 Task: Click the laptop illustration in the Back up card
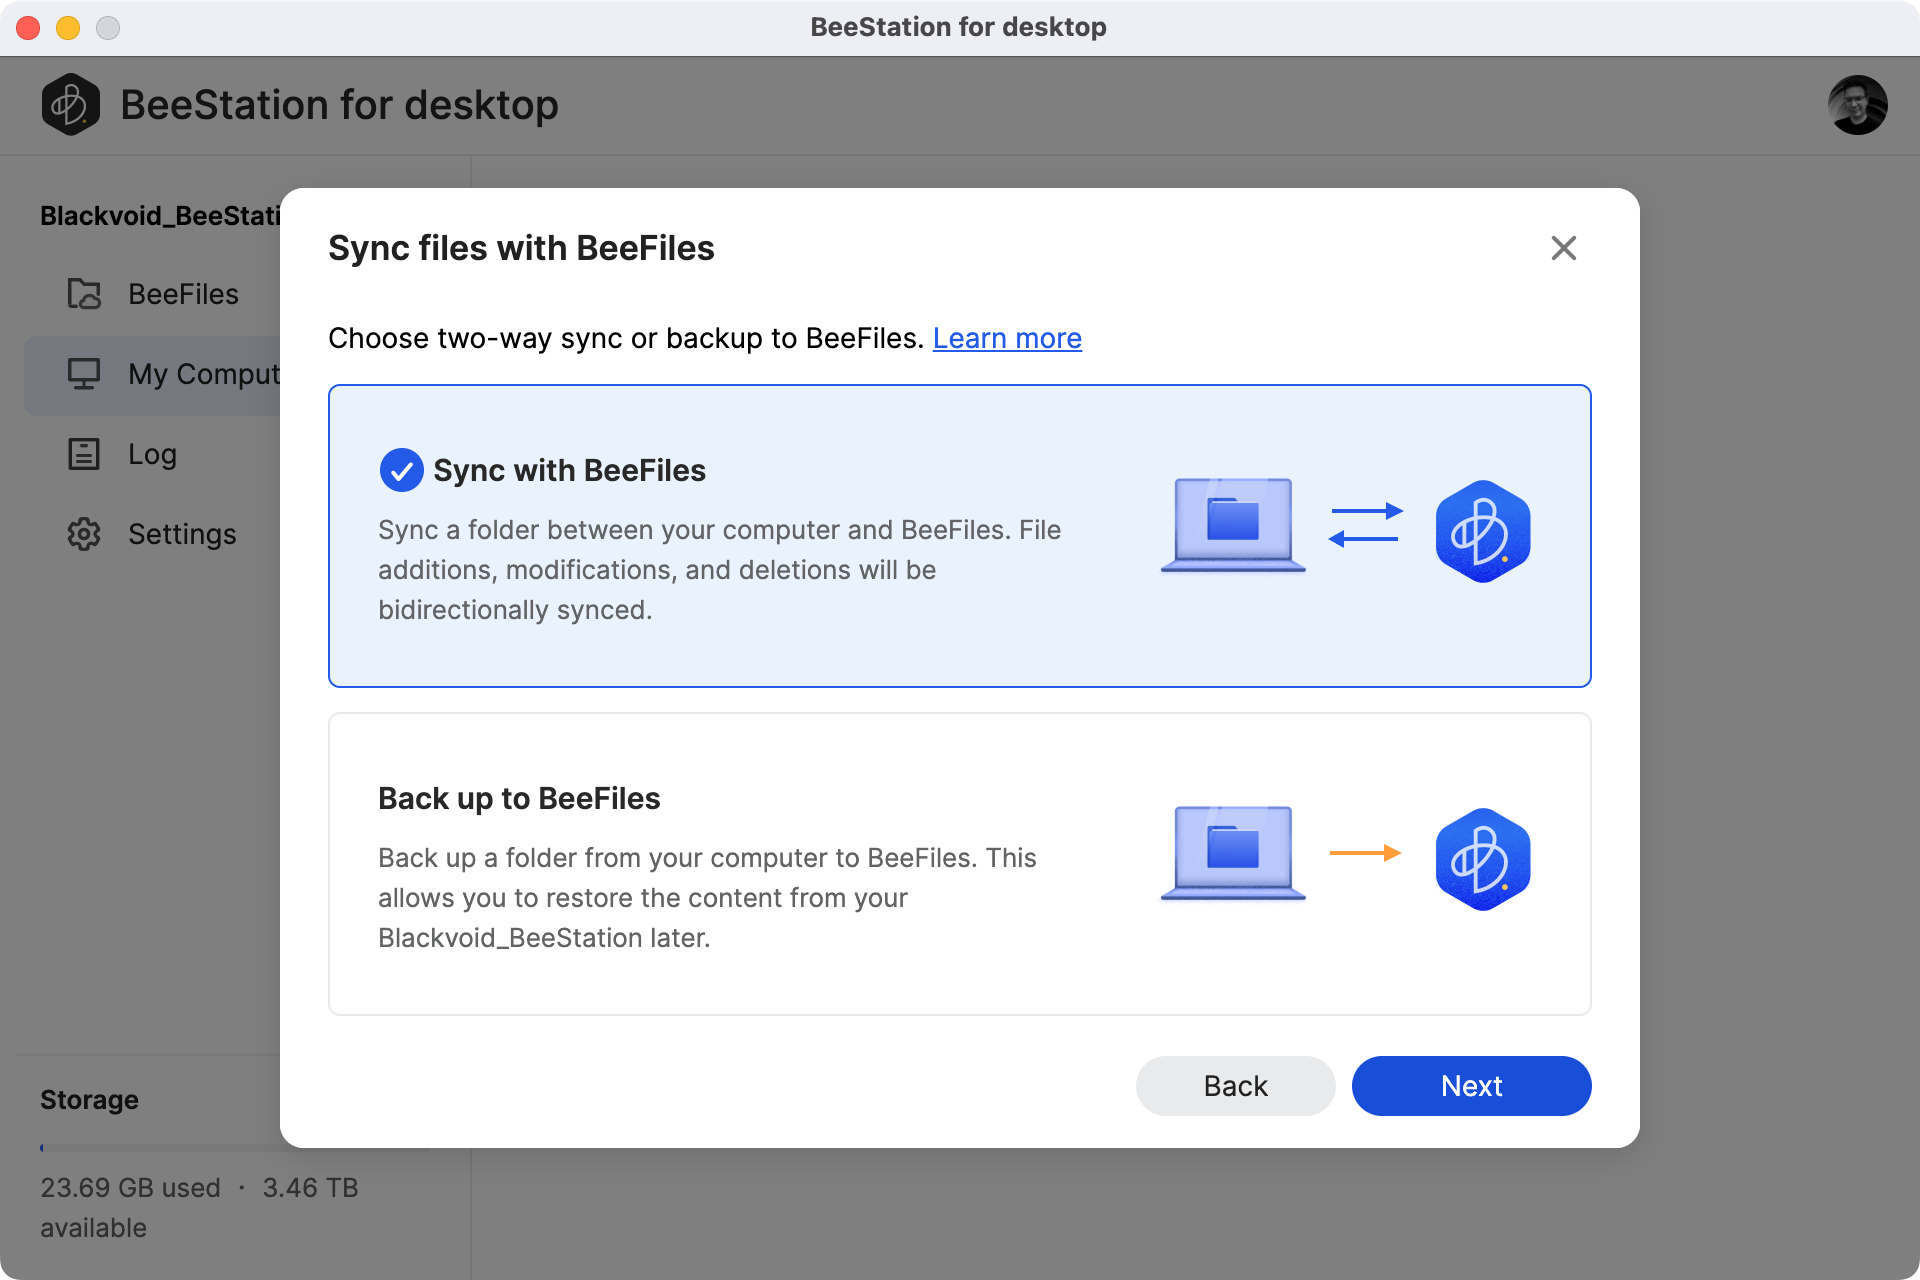pyautogui.click(x=1233, y=853)
